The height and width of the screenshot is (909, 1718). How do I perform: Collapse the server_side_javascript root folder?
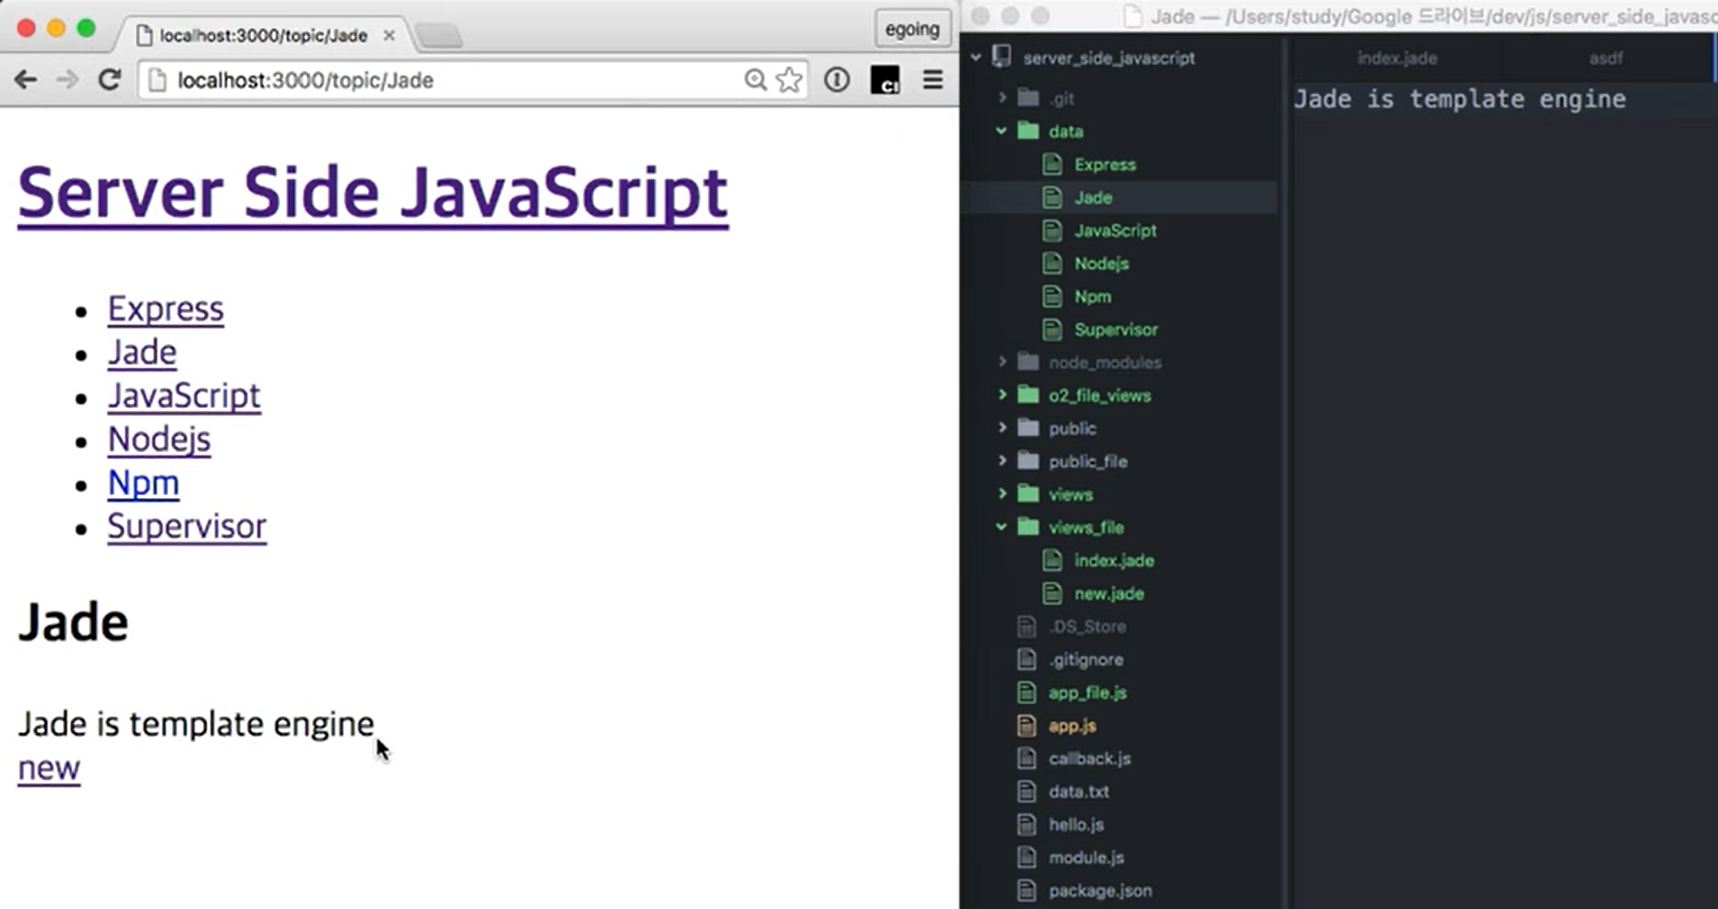(976, 58)
